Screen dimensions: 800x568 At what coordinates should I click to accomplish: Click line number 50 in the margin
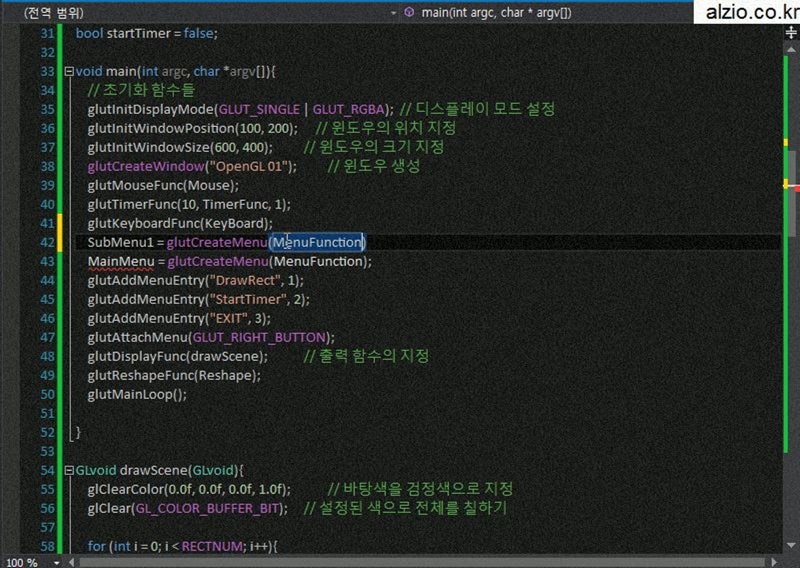point(47,394)
